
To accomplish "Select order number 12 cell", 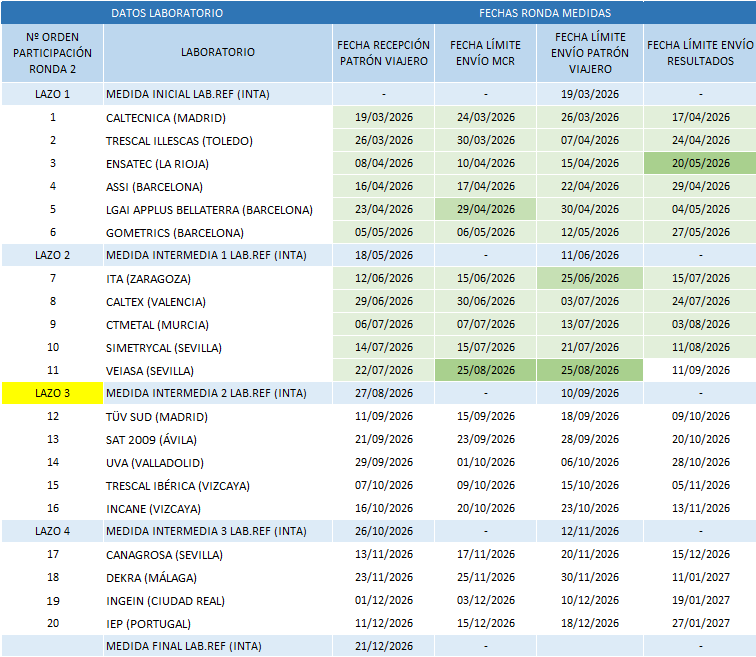I will 52,416.
